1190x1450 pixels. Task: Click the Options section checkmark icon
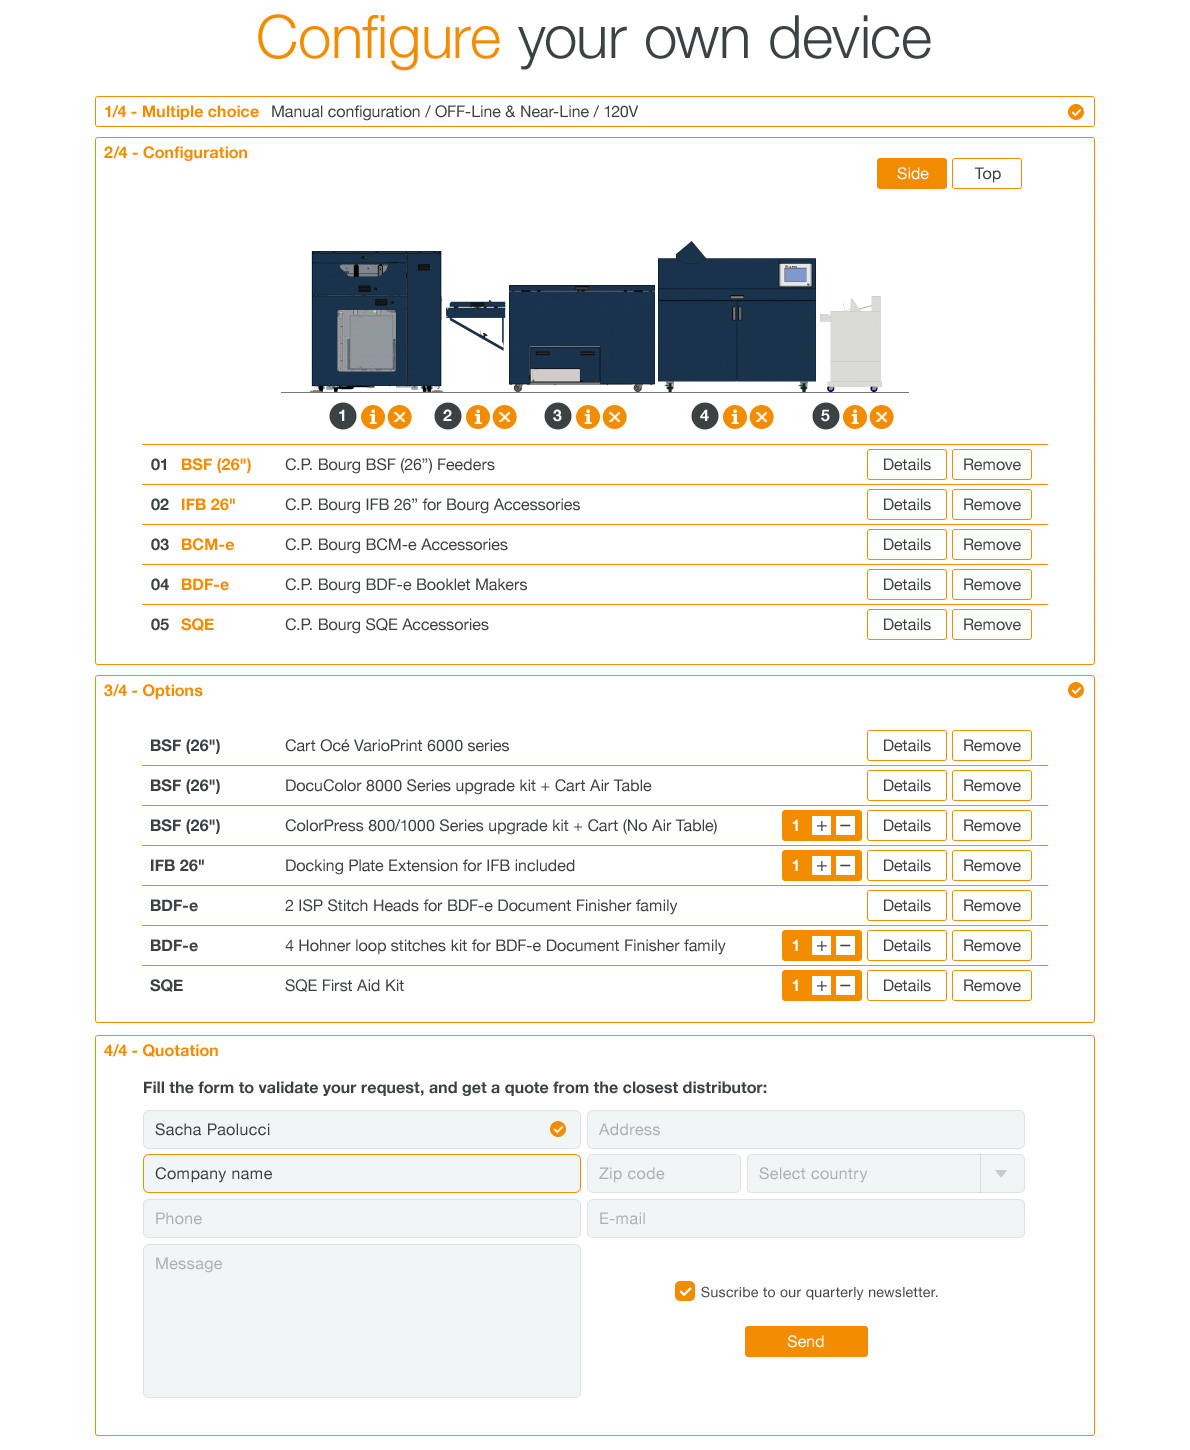pyautogui.click(x=1076, y=690)
